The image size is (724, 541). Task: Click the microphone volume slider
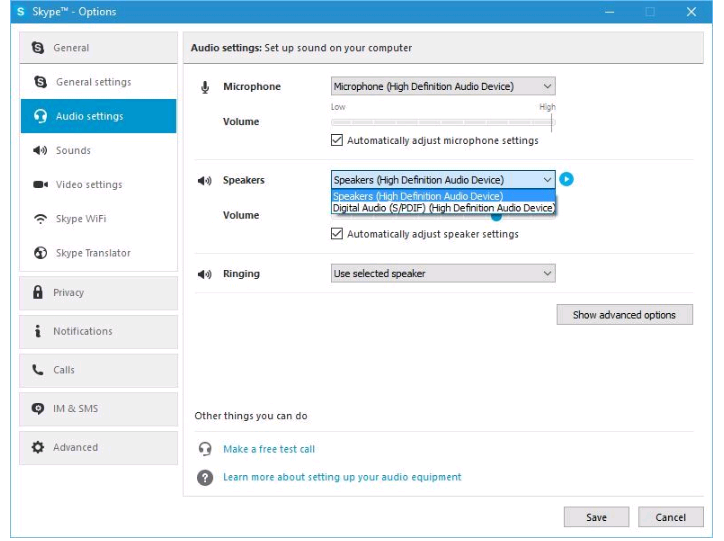click(443, 122)
